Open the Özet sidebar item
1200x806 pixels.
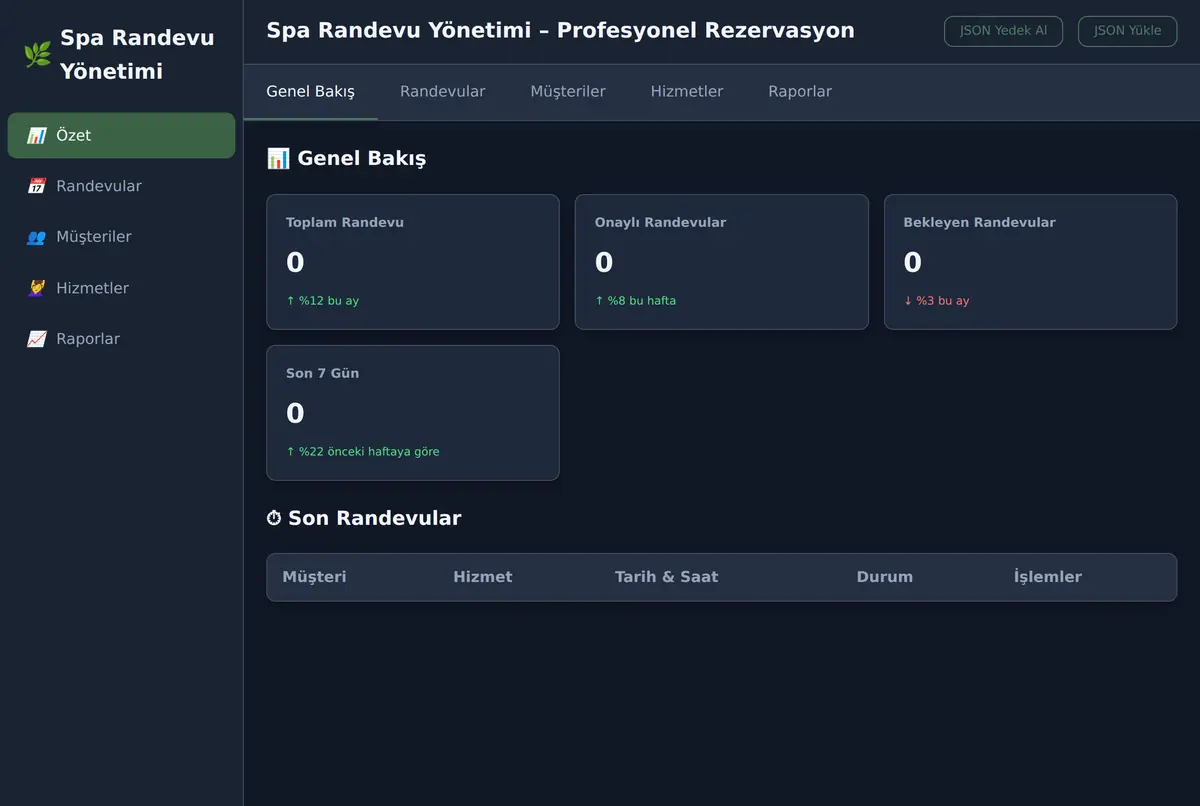click(121, 135)
